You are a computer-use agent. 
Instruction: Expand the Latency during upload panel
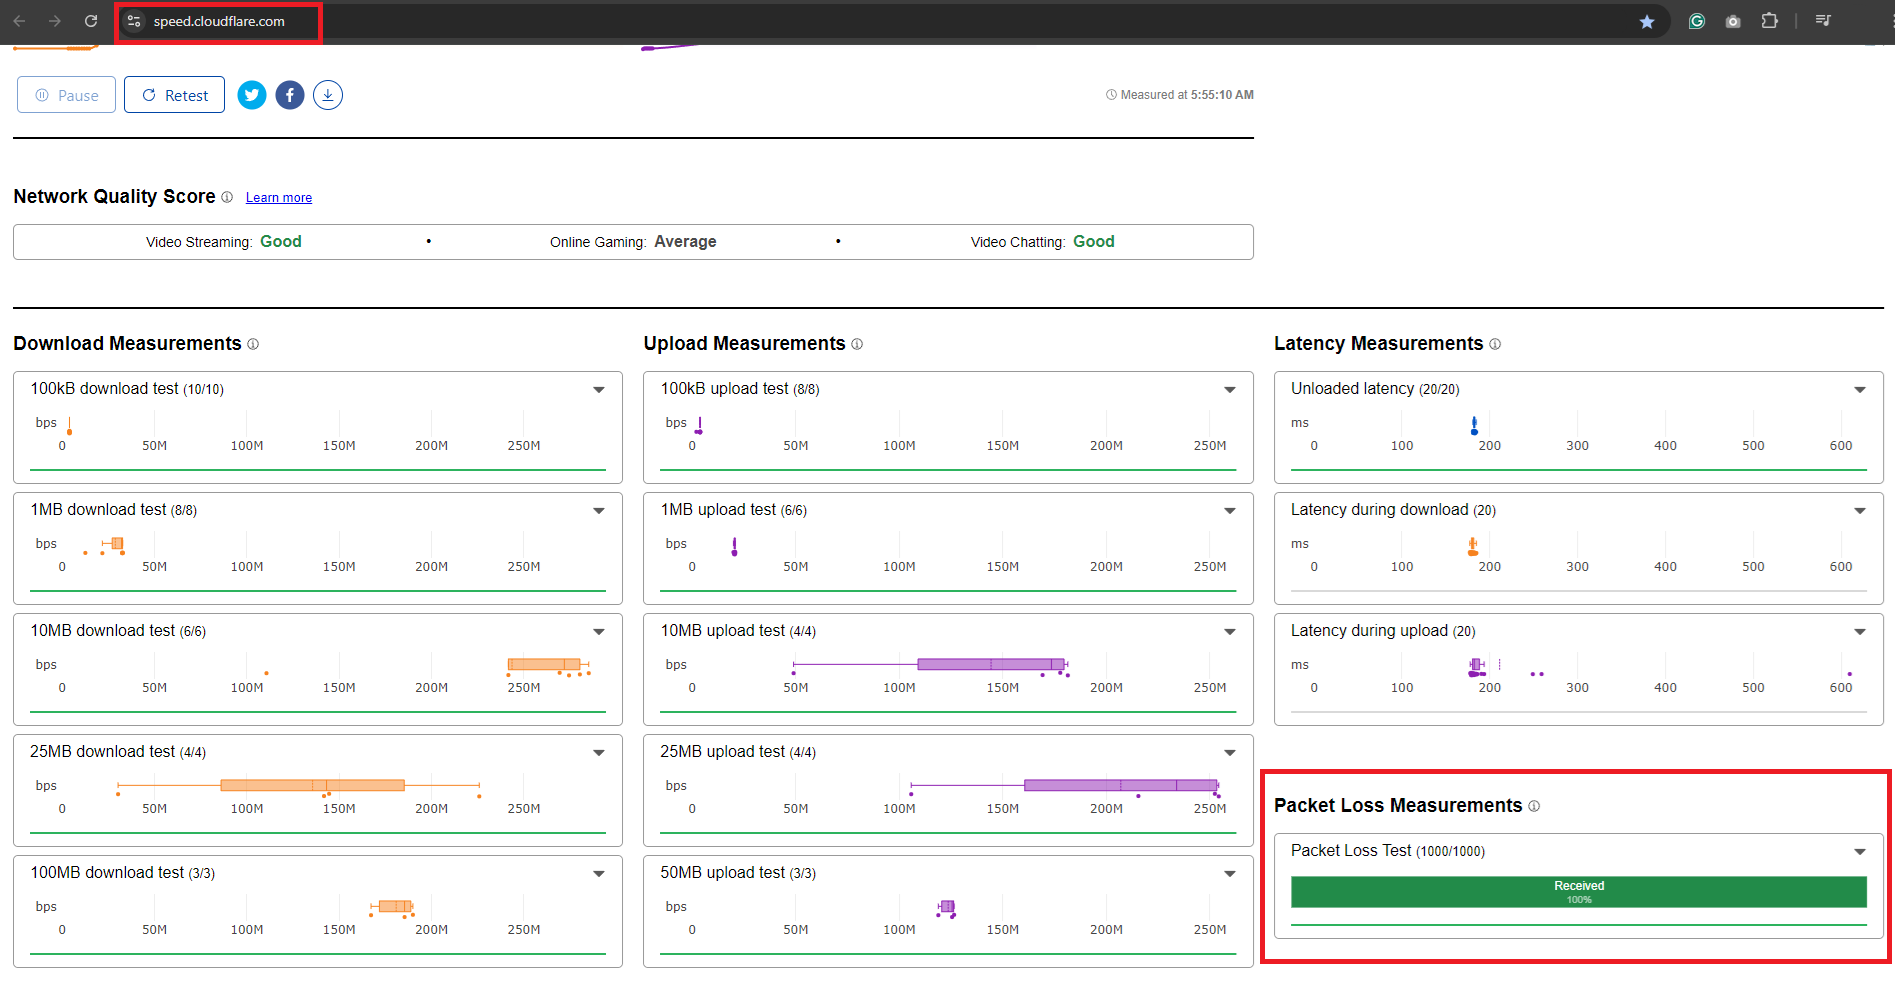point(1860,632)
